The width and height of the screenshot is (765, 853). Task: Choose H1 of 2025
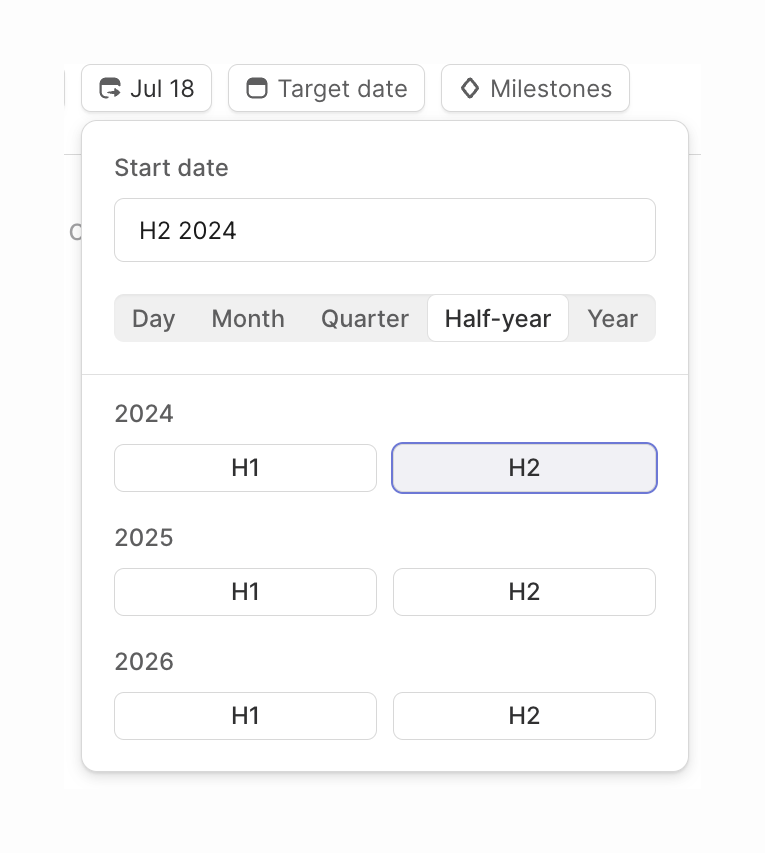click(x=245, y=591)
